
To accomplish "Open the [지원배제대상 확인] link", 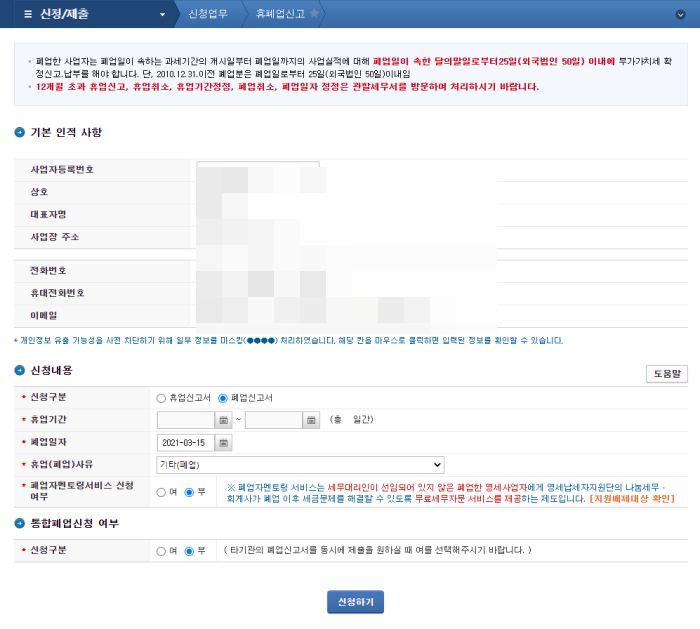I will (632, 499).
